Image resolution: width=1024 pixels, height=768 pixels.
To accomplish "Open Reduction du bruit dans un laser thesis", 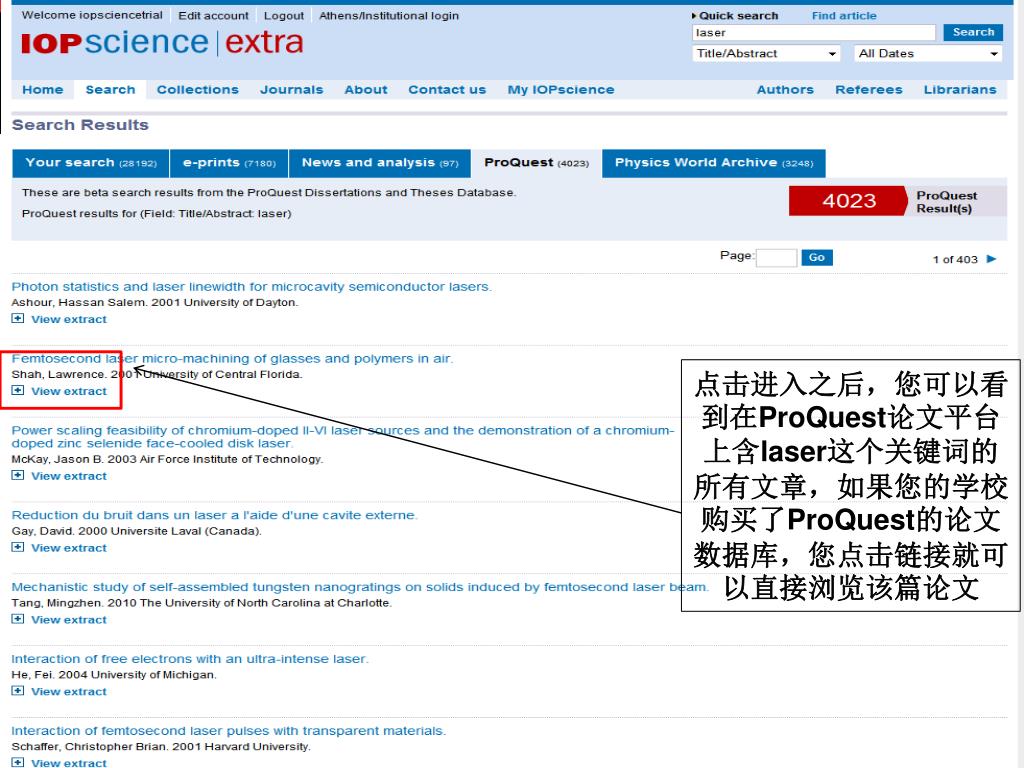I will tap(214, 515).
